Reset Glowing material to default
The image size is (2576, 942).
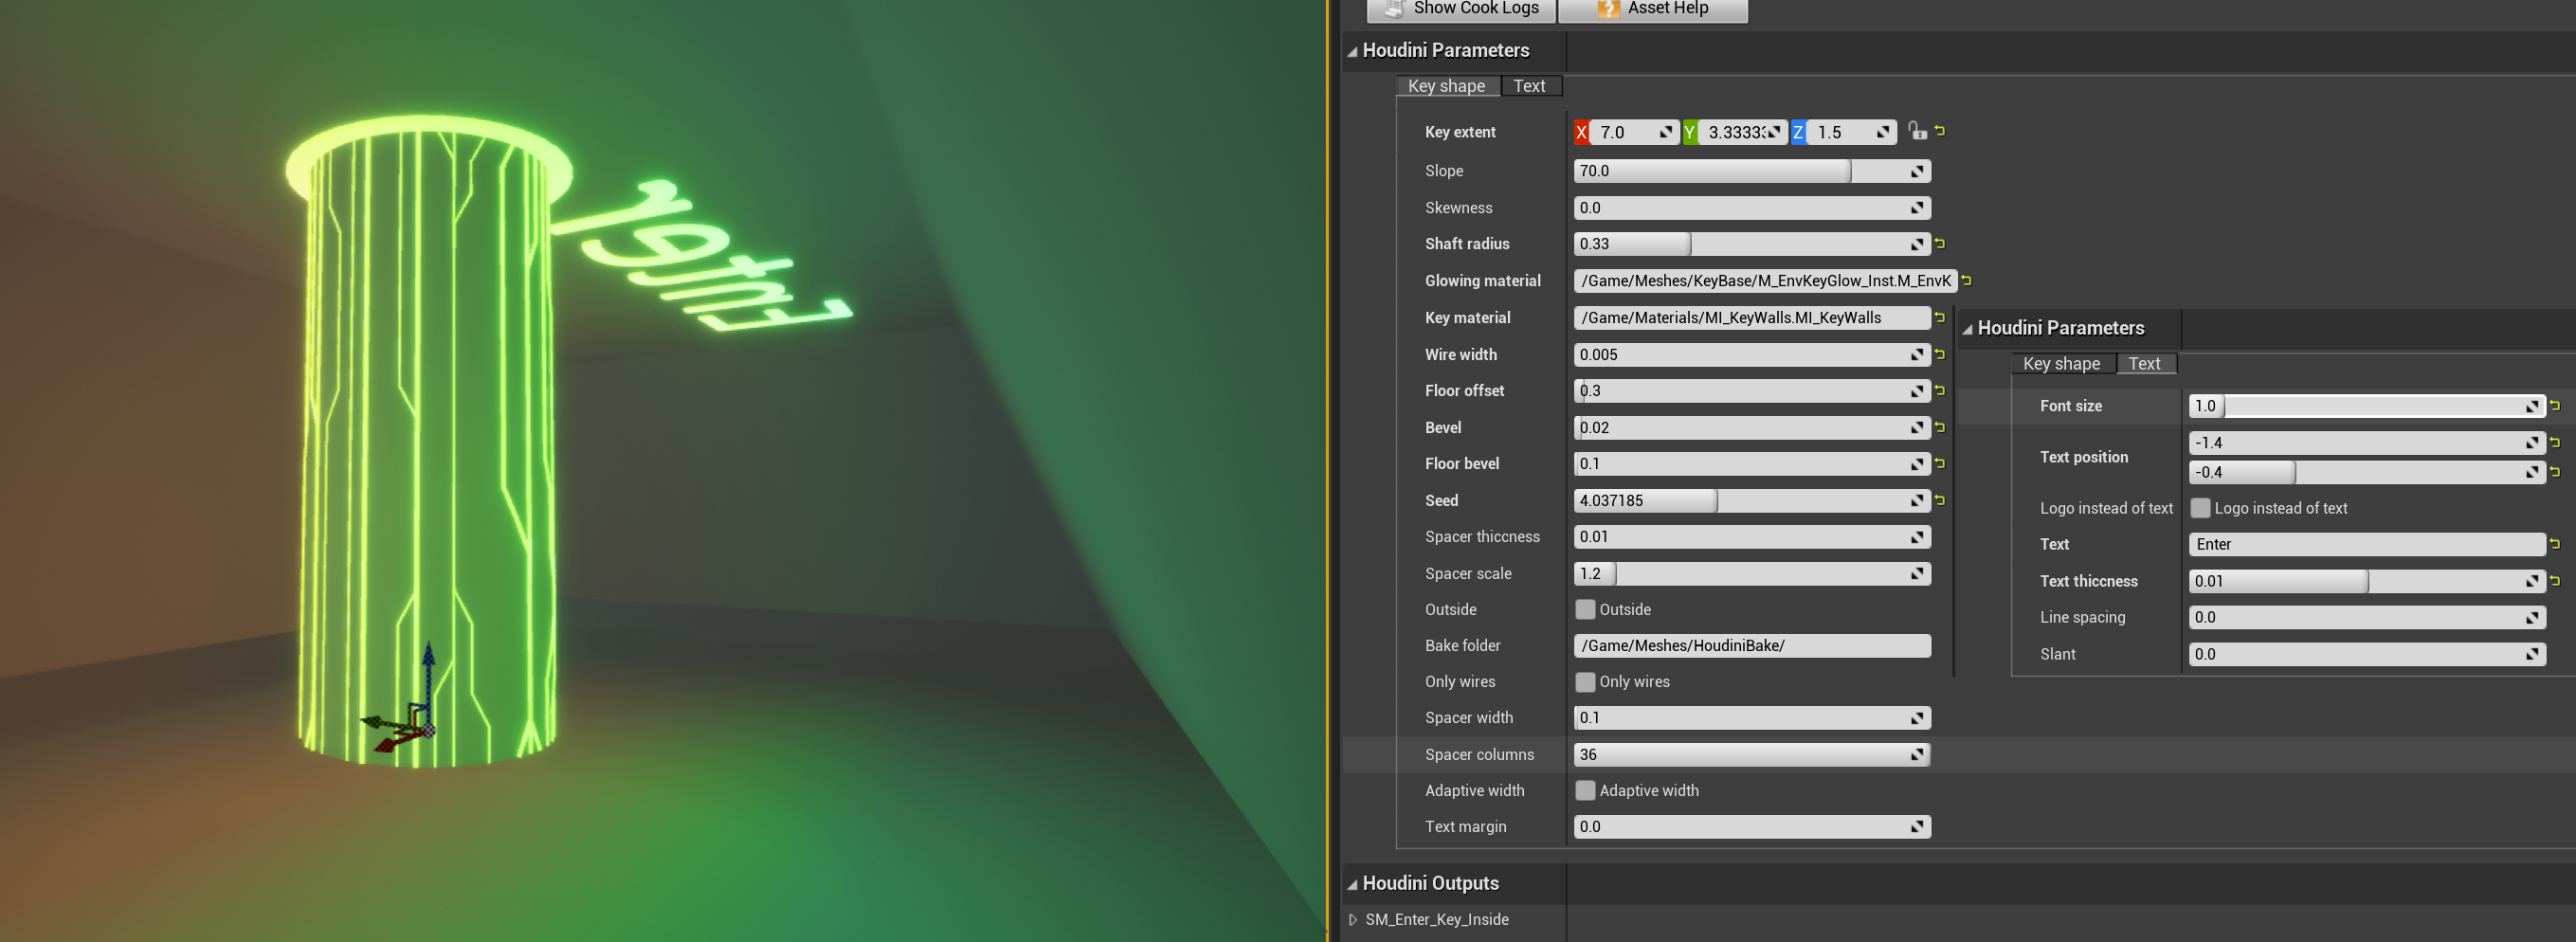tap(1966, 280)
